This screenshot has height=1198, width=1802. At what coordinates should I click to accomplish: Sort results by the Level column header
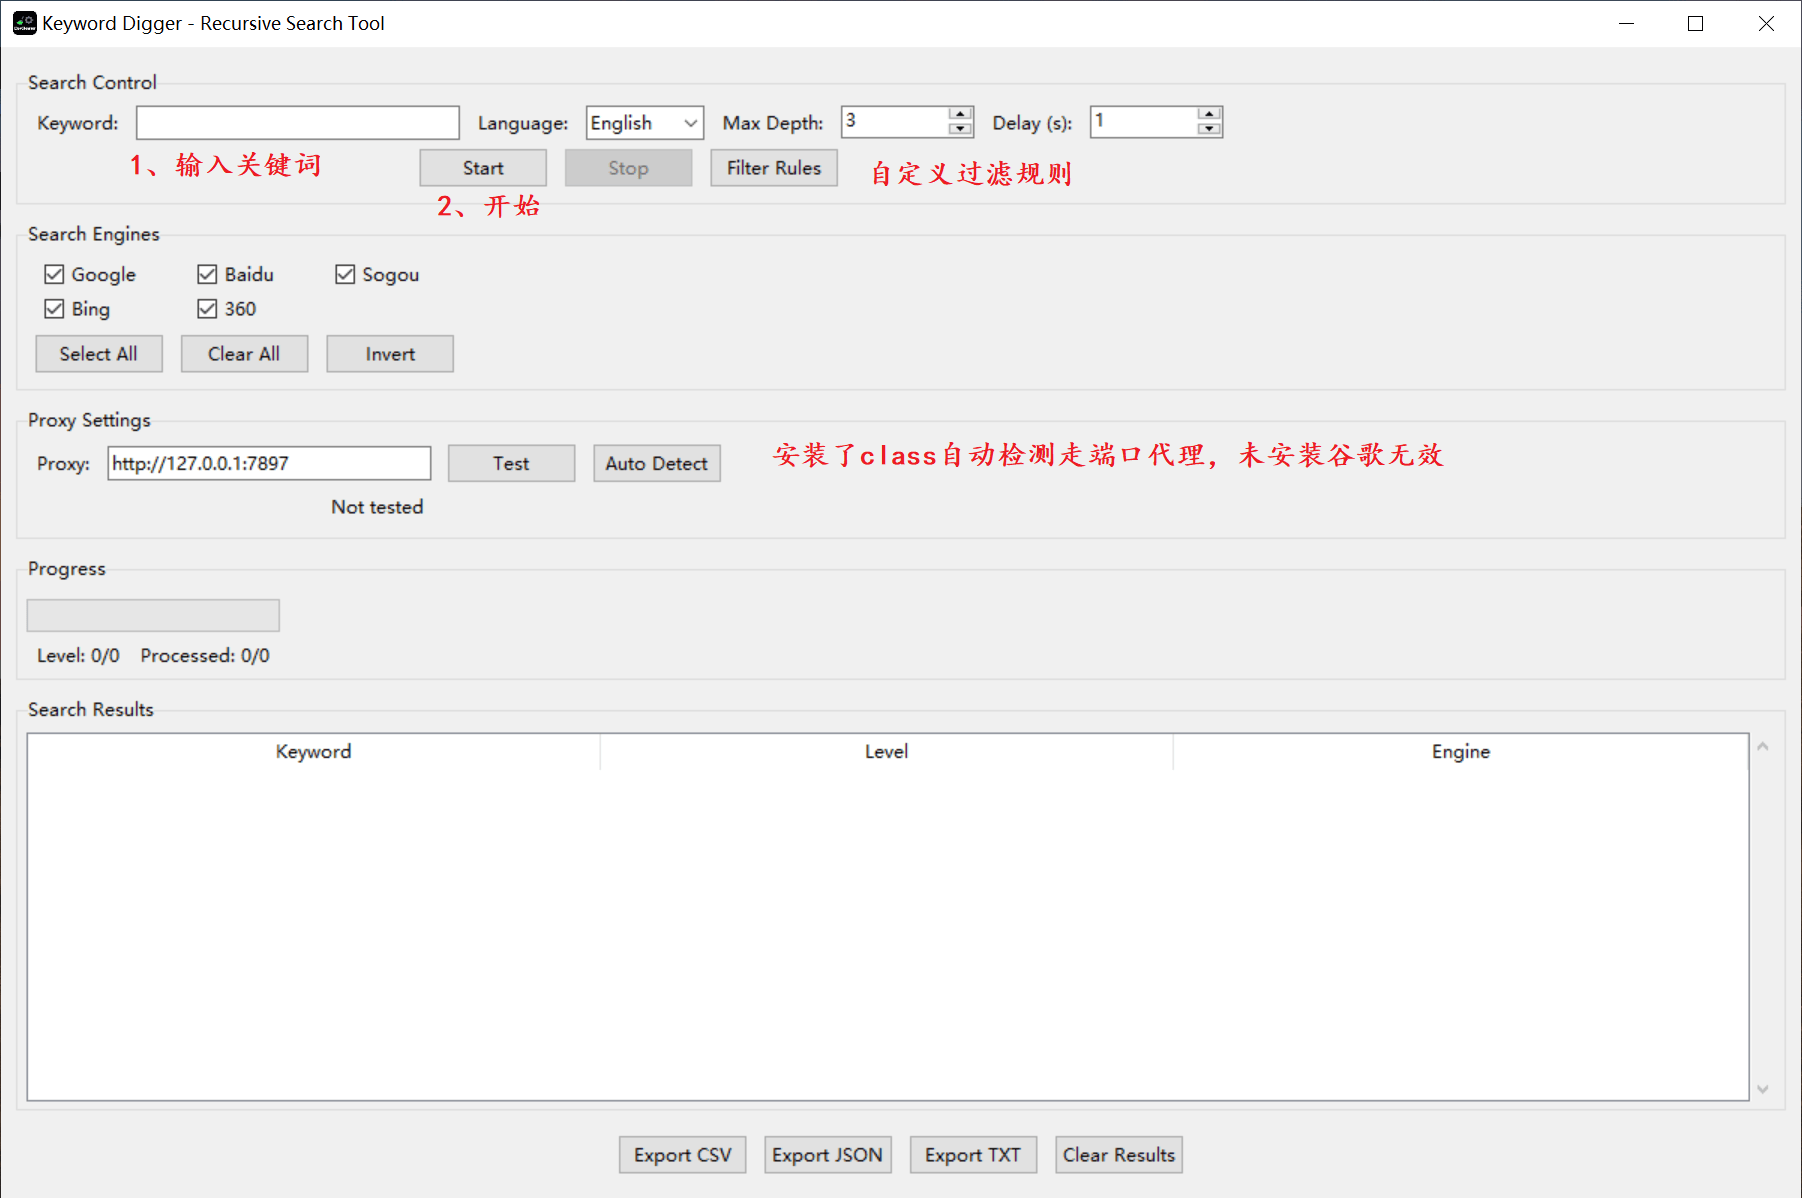[x=886, y=752]
